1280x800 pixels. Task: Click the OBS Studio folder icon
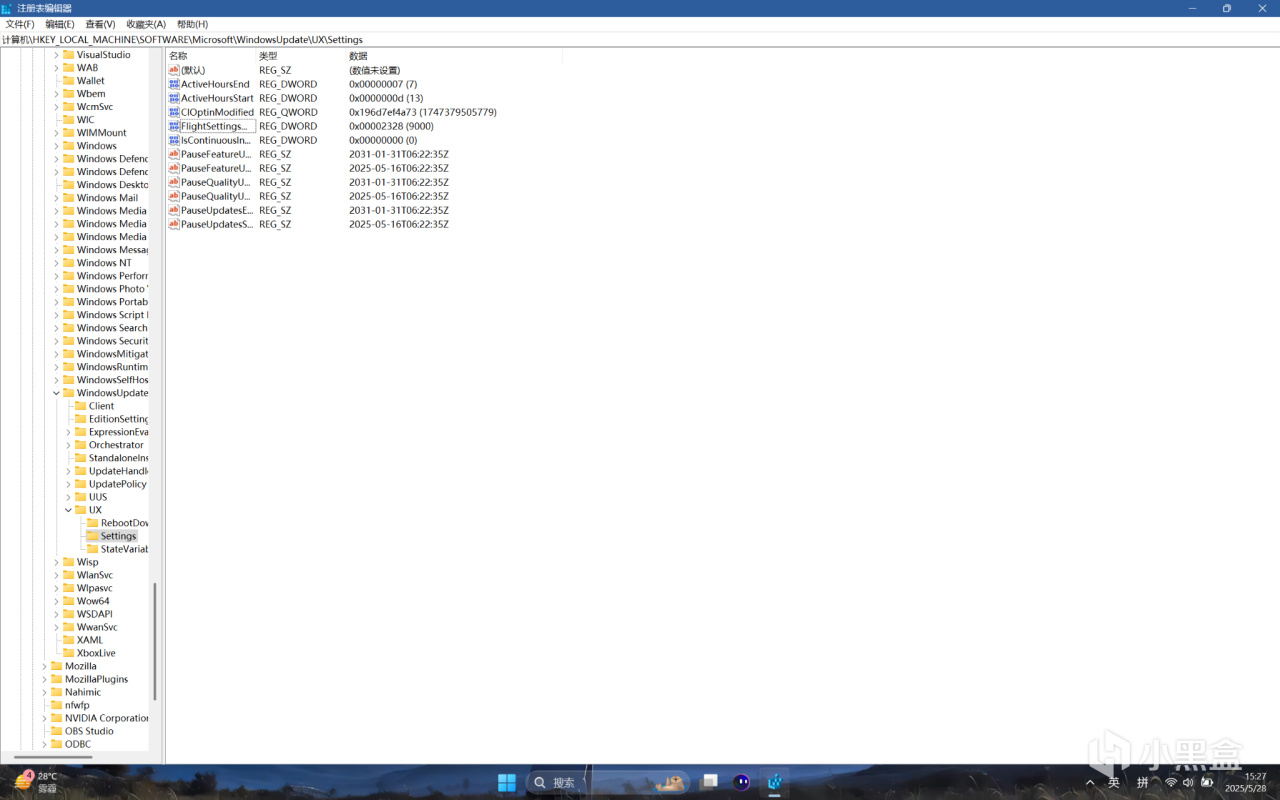[x=57, y=731]
